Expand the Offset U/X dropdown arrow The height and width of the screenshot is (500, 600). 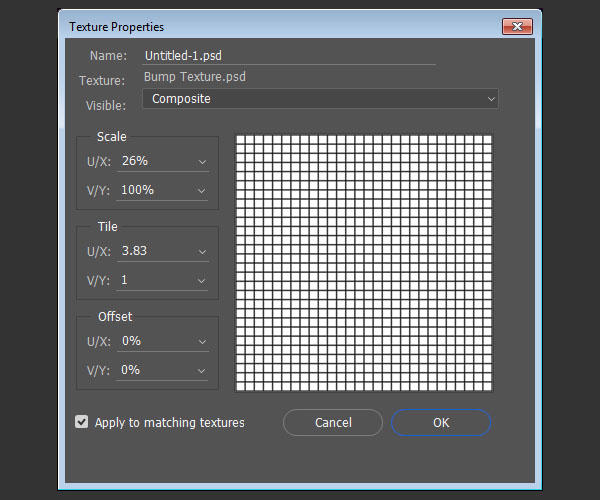click(x=202, y=342)
